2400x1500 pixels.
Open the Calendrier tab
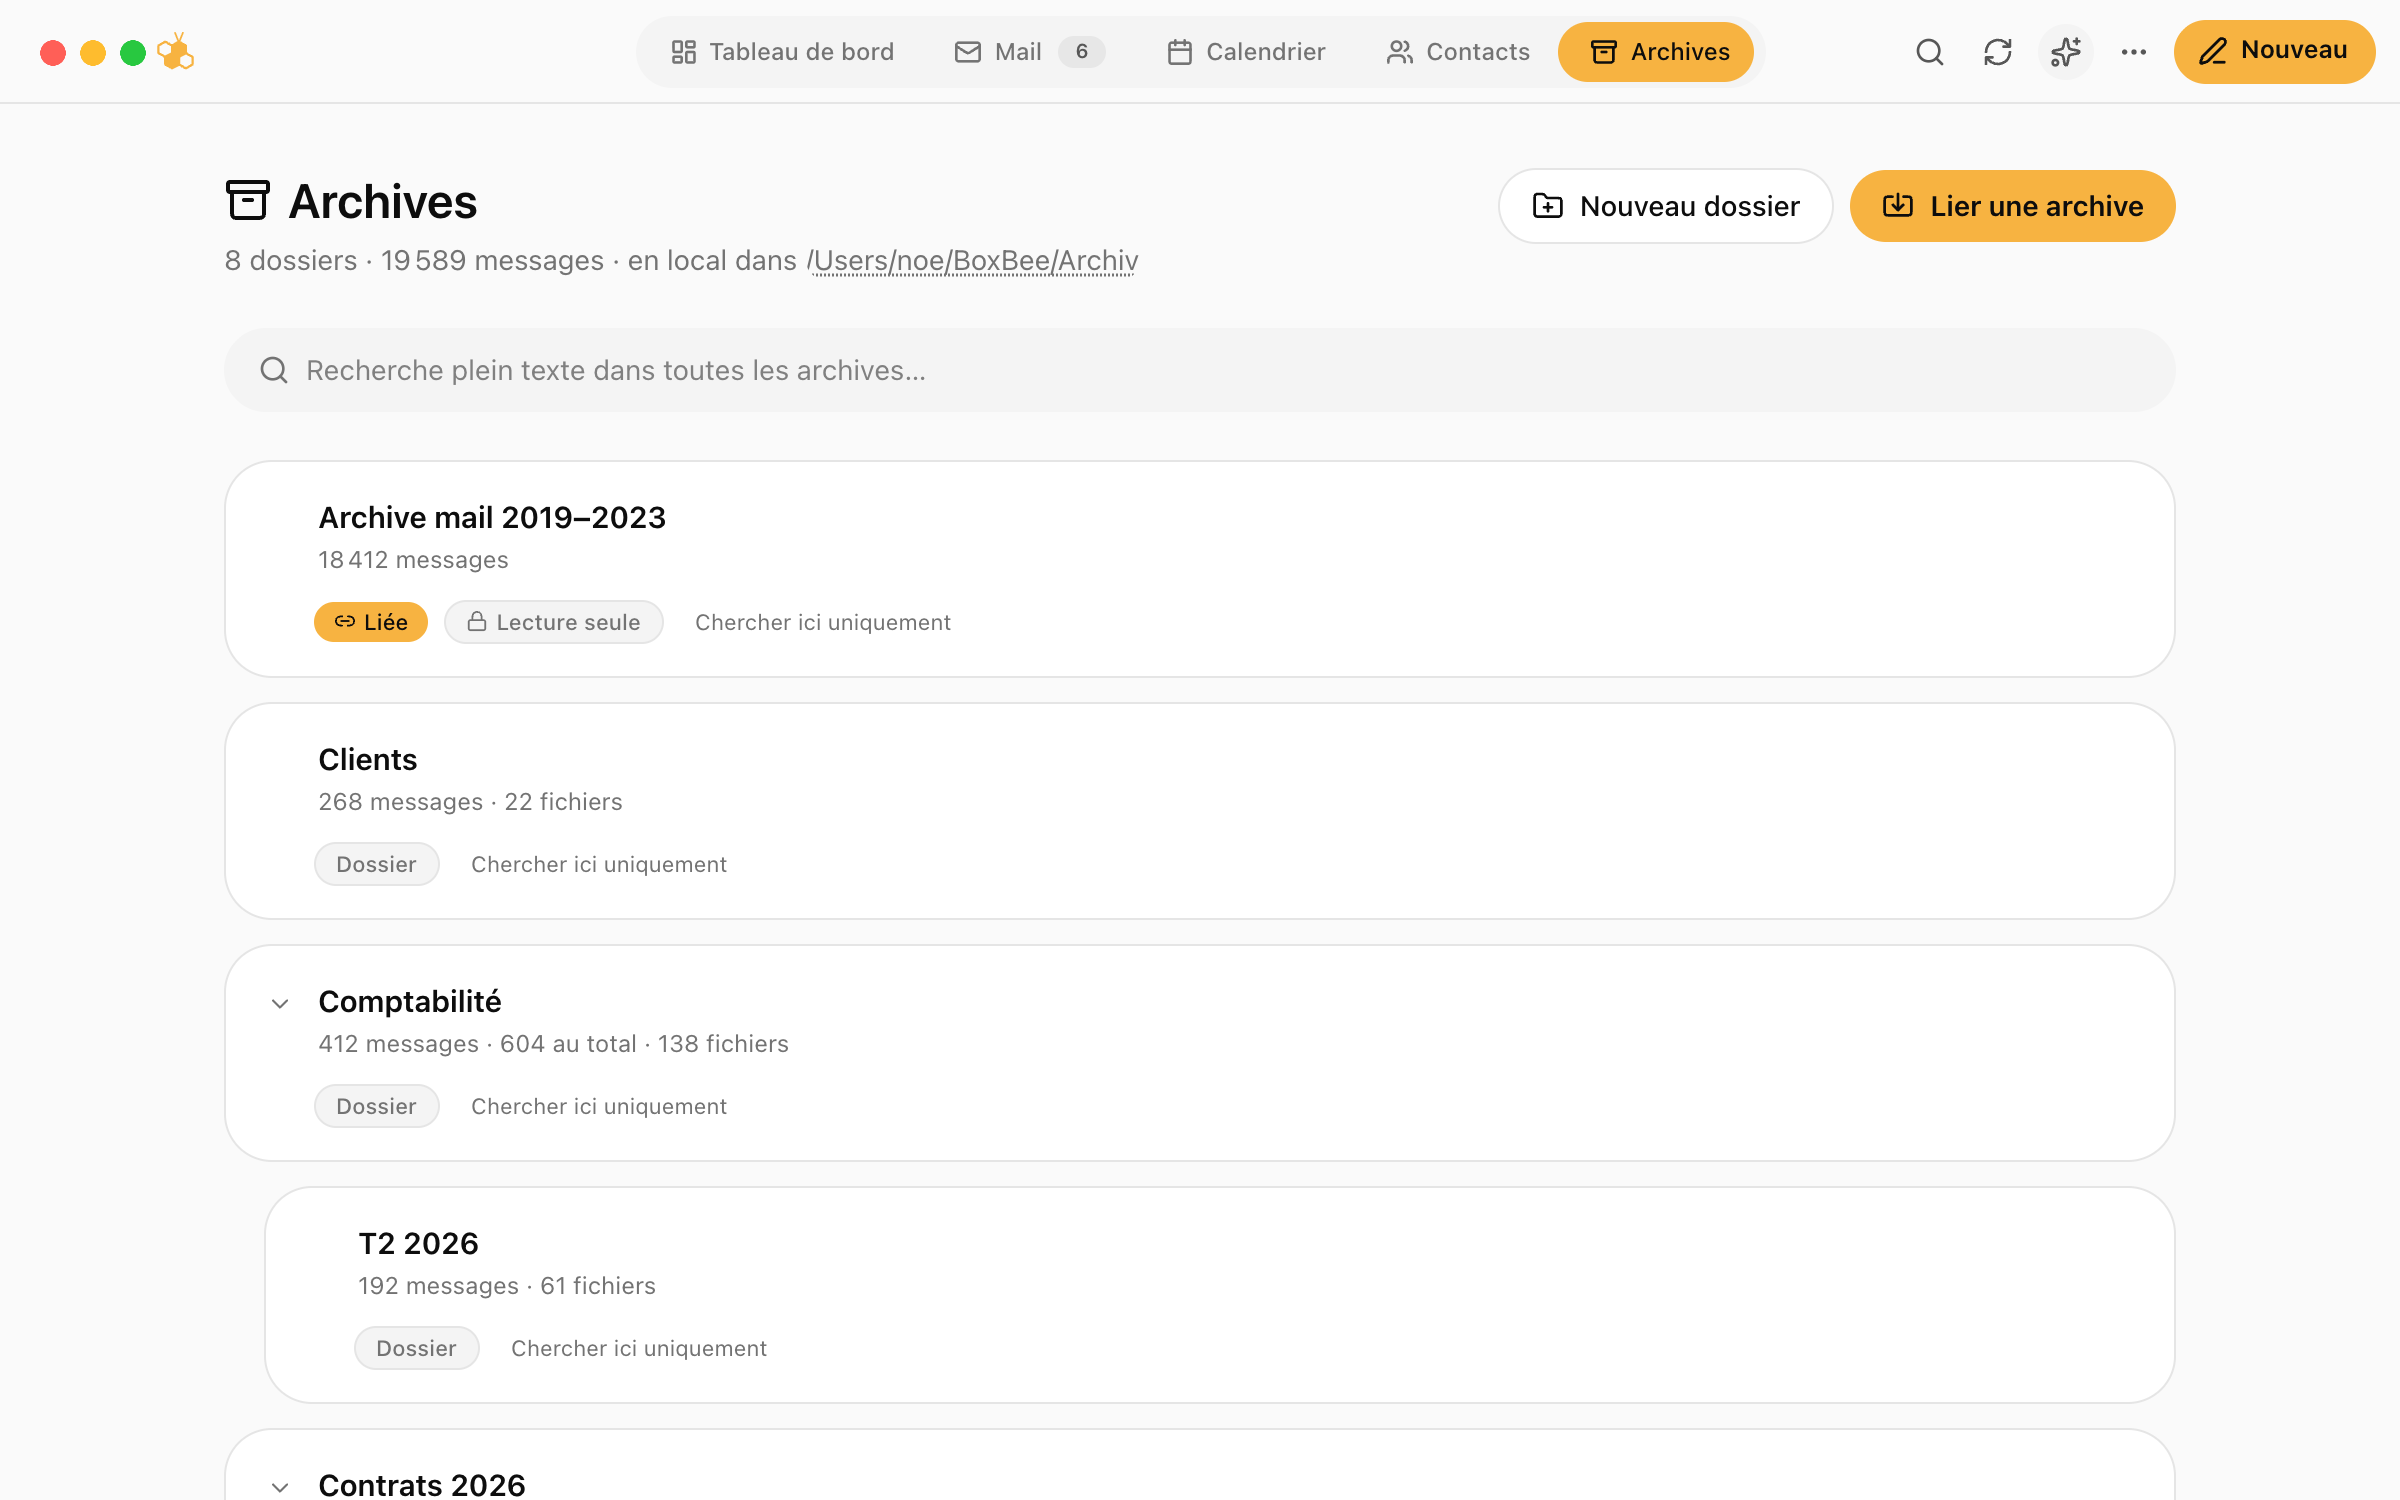point(1246,52)
